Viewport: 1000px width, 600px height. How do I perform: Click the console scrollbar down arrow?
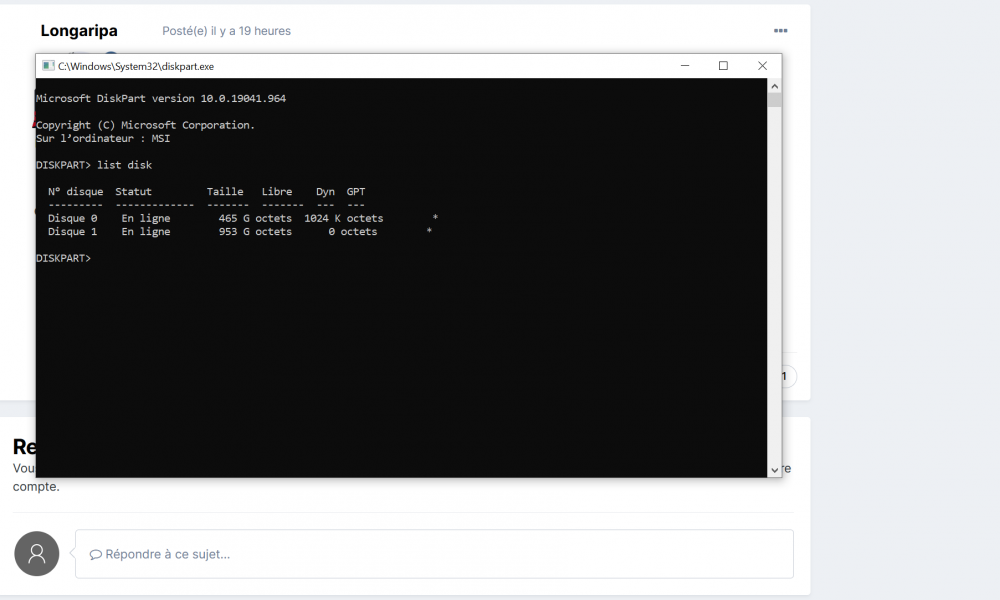774,470
